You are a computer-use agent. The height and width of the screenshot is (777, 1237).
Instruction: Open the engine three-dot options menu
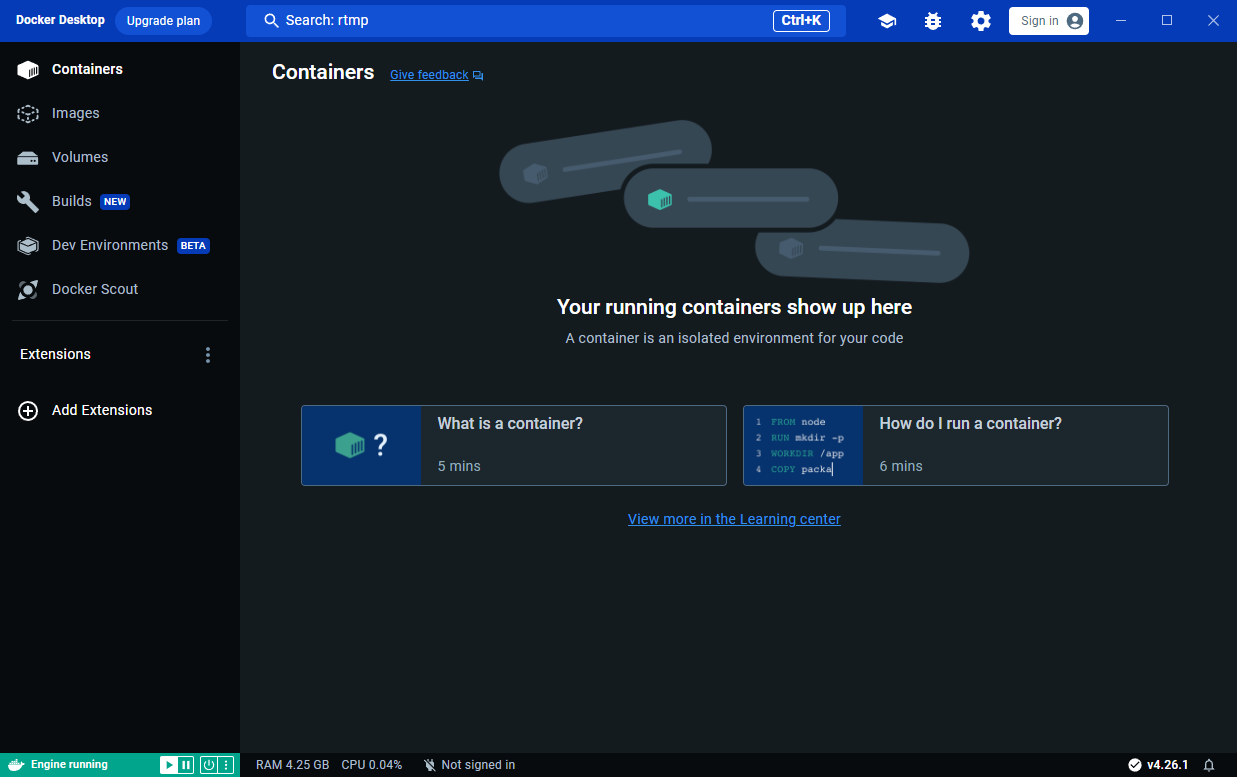pos(226,765)
